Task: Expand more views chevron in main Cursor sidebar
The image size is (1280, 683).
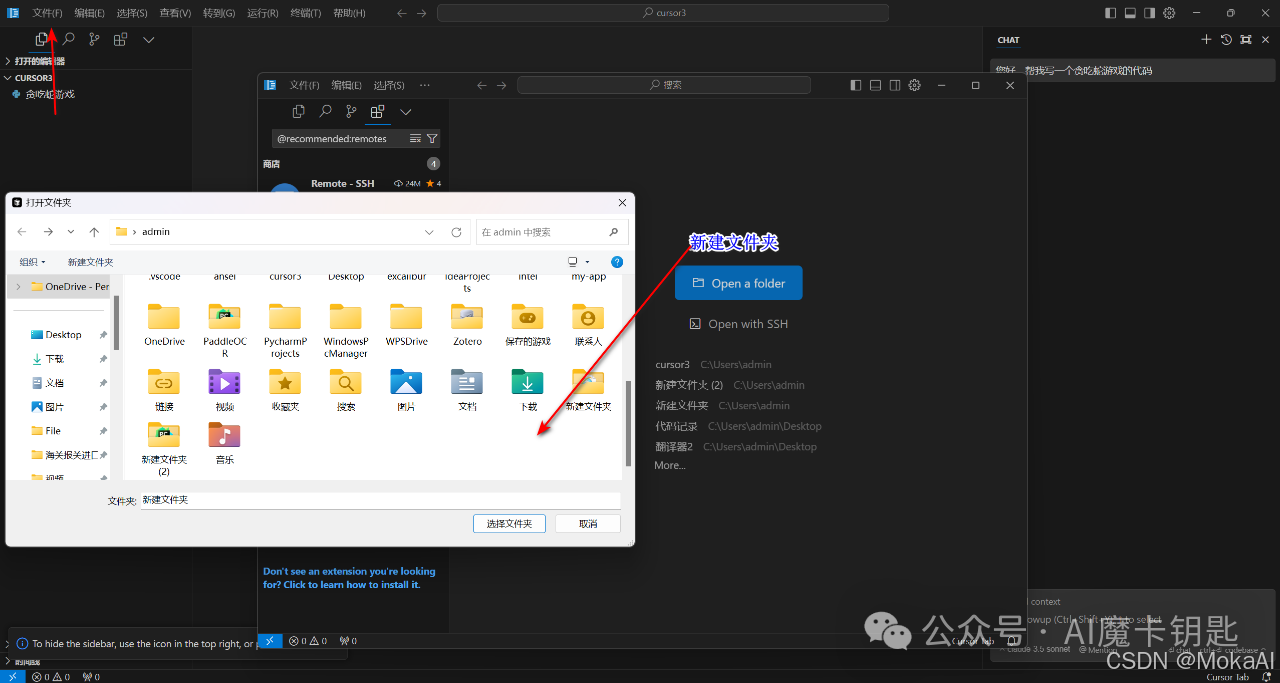Action: coord(149,40)
